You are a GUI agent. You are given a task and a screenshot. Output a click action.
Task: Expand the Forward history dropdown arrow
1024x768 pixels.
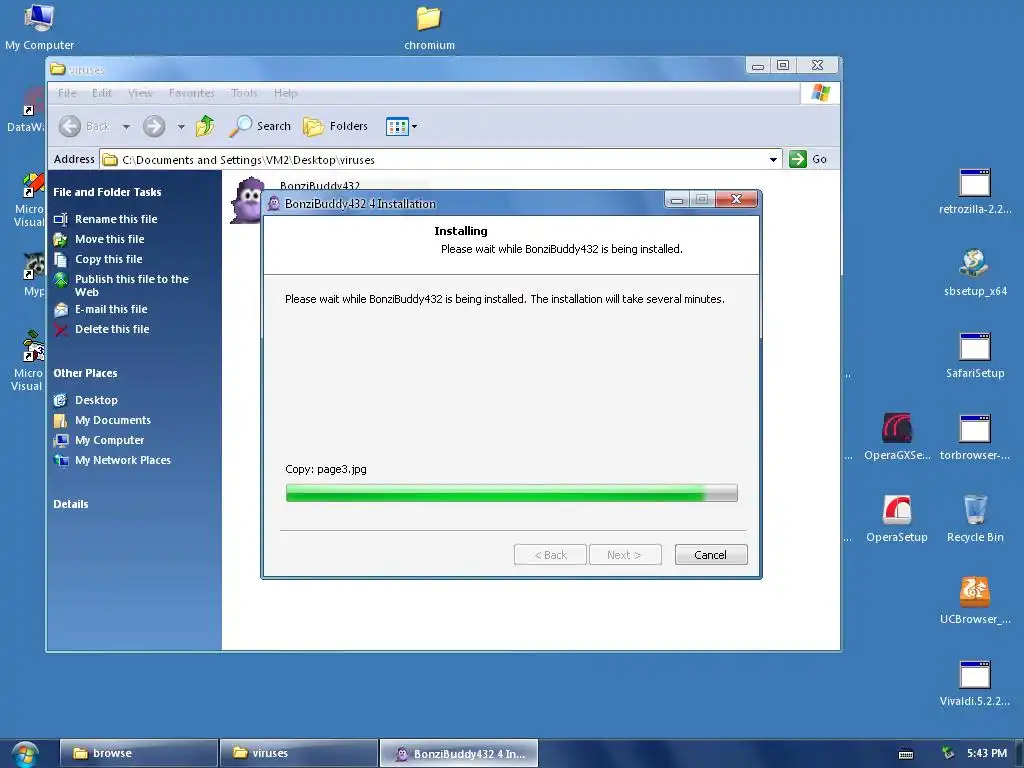[x=181, y=126]
